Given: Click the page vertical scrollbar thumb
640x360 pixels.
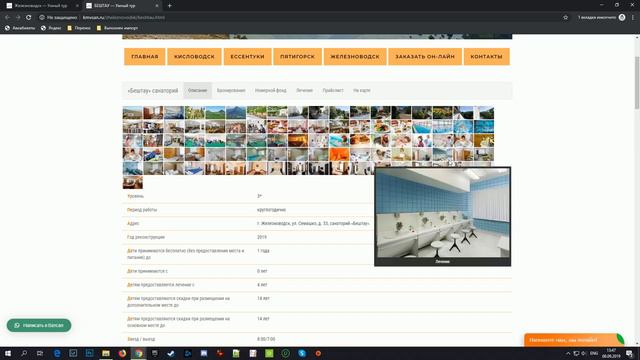Looking at the screenshot, I should [x=637, y=82].
